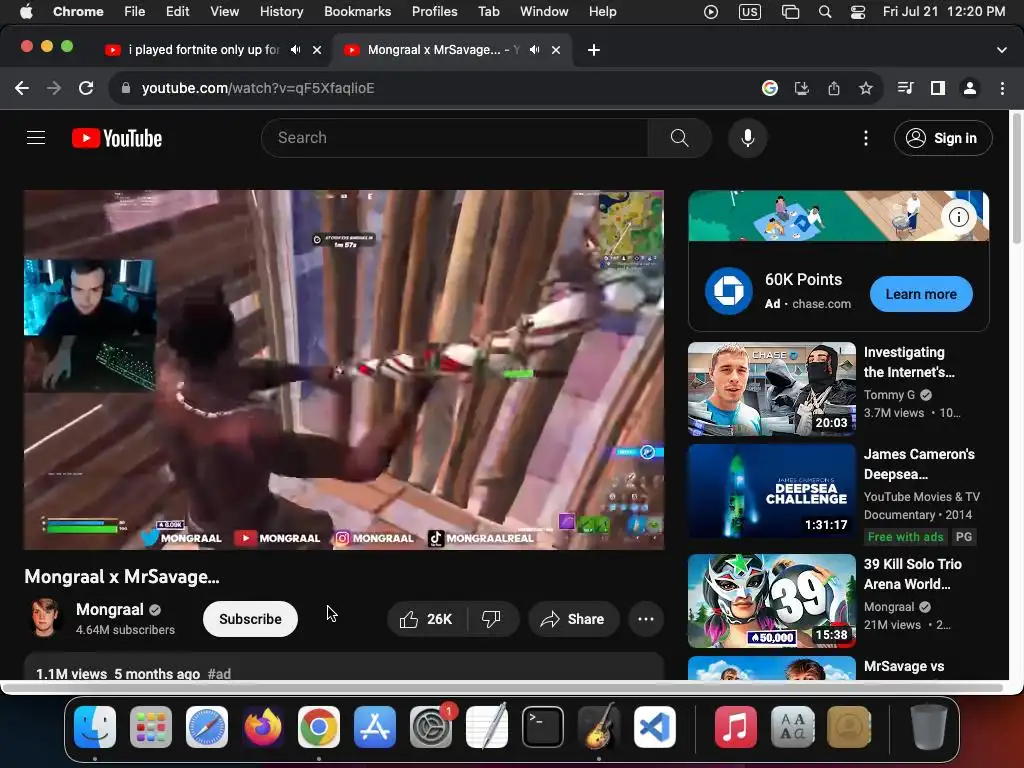Screen dimensions: 1024x768
Task: Click Learn more on Chase ad
Action: (921, 294)
